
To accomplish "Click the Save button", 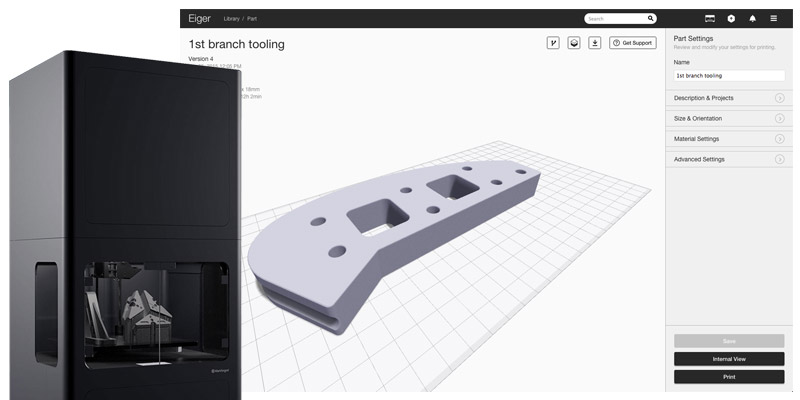I will (728, 341).
